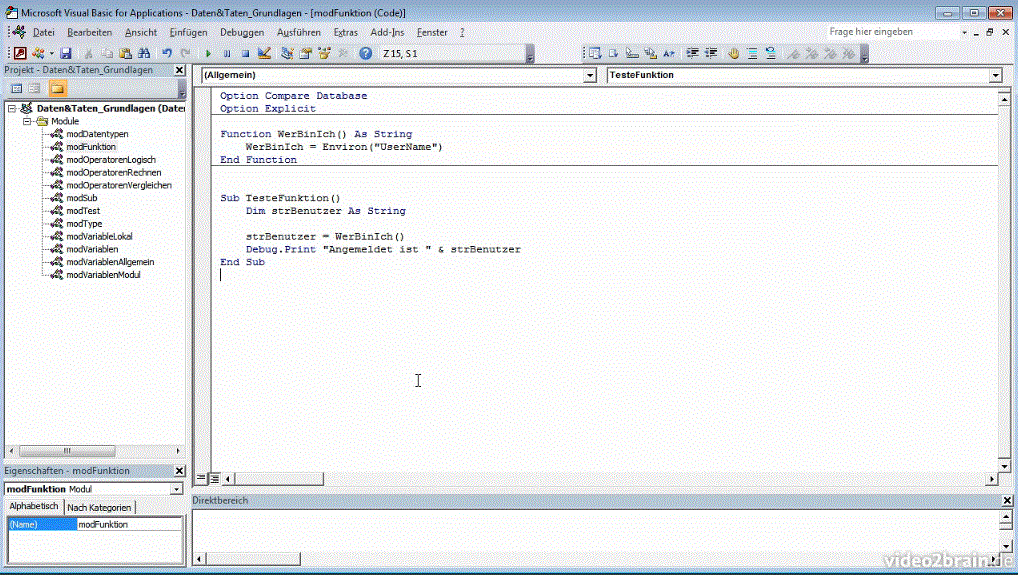Click the Paste clipboard icon
This screenshot has width=1018, height=575.
click(125, 53)
